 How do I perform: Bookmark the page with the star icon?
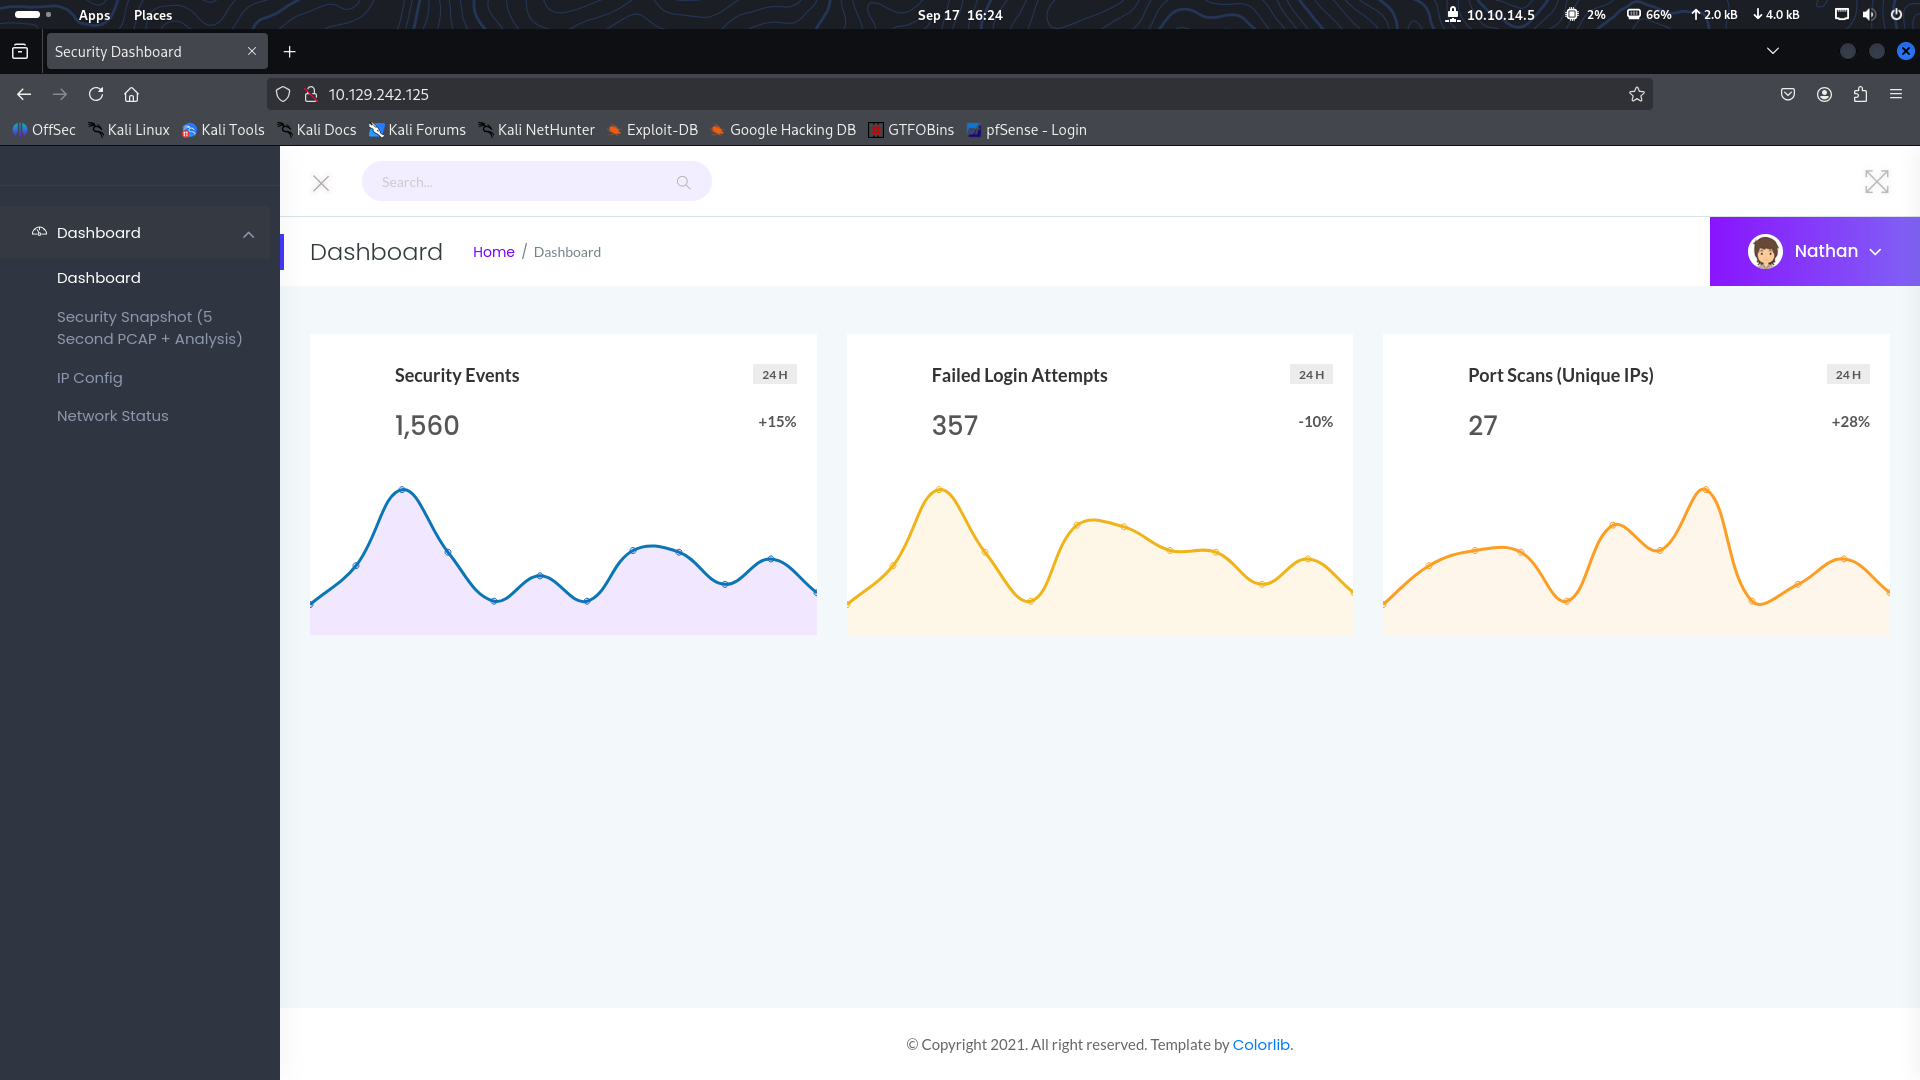click(x=1637, y=94)
